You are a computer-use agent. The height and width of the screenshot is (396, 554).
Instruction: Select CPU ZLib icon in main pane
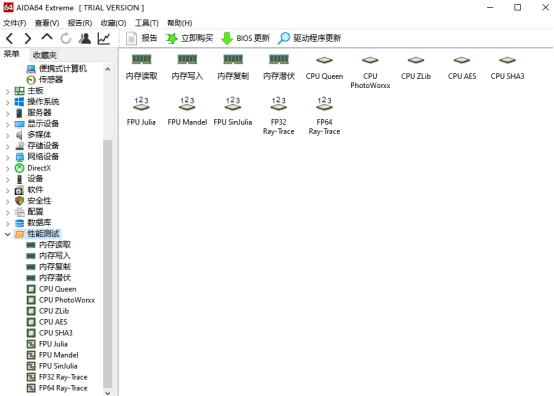tap(416, 68)
